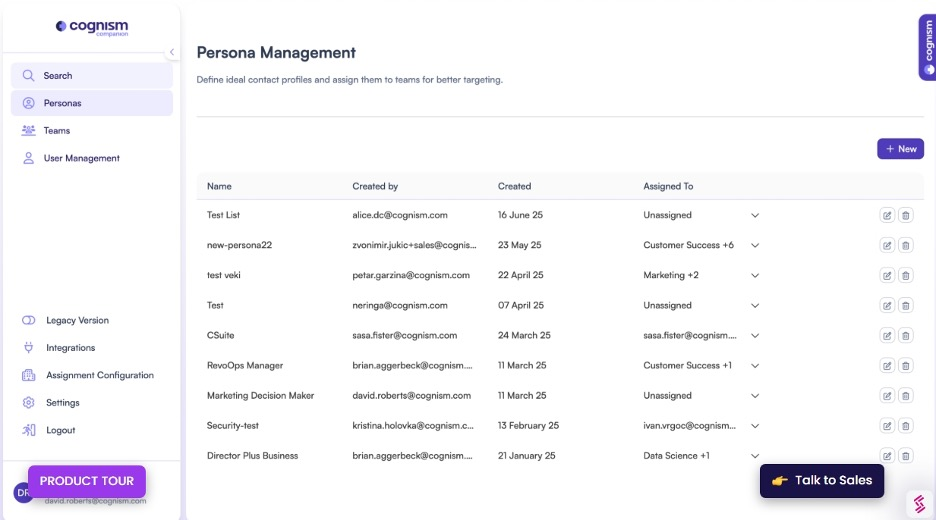Click Talk to Sales button
Image resolution: width=936 pixels, height=520 pixels.
(x=822, y=481)
